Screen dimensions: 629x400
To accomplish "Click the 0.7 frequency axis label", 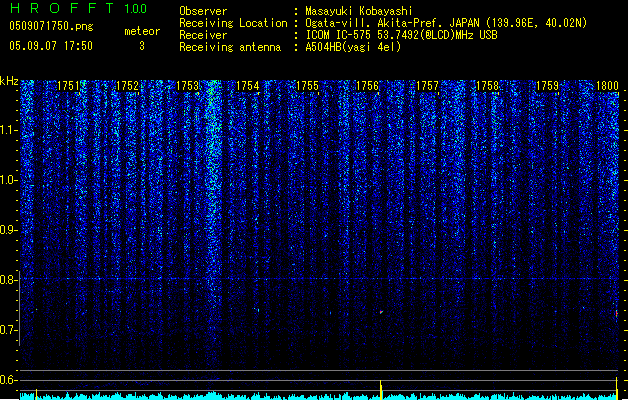I will coord(8,330).
